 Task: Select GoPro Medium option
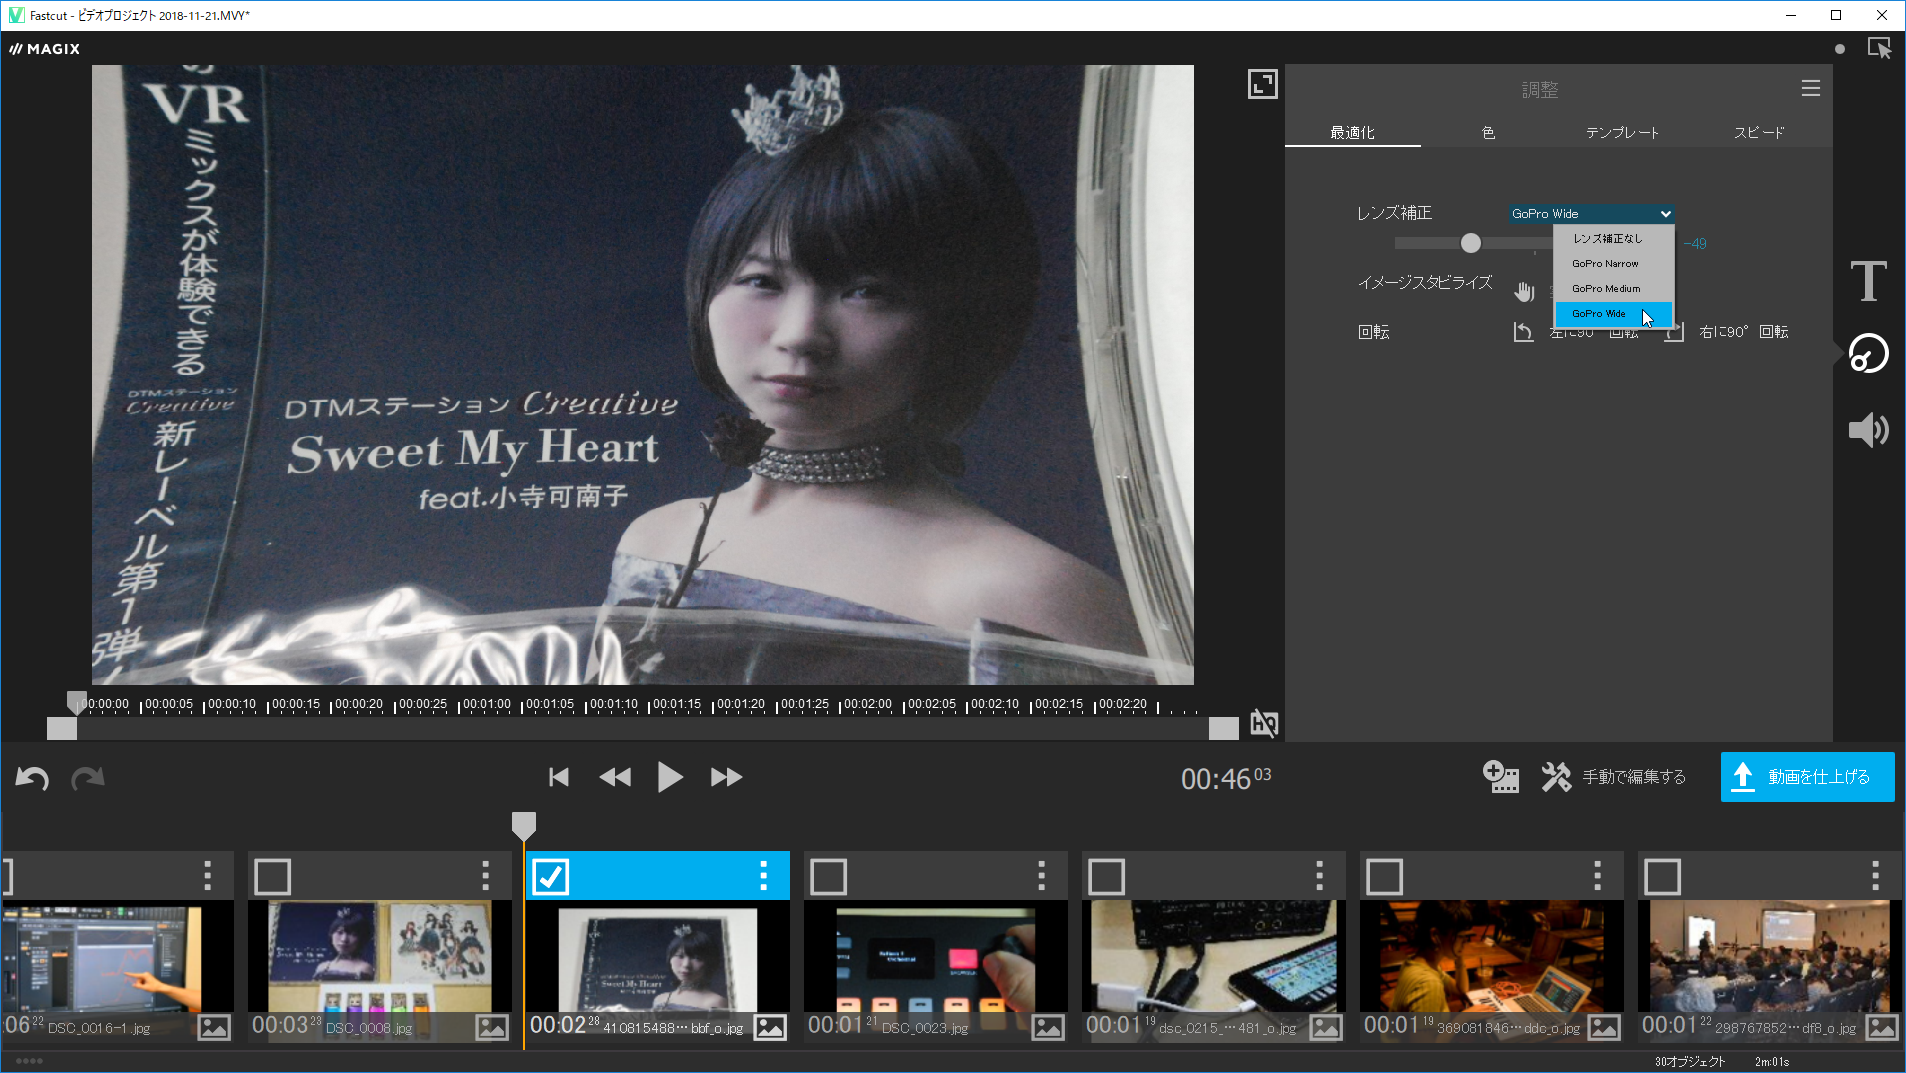coord(1612,289)
